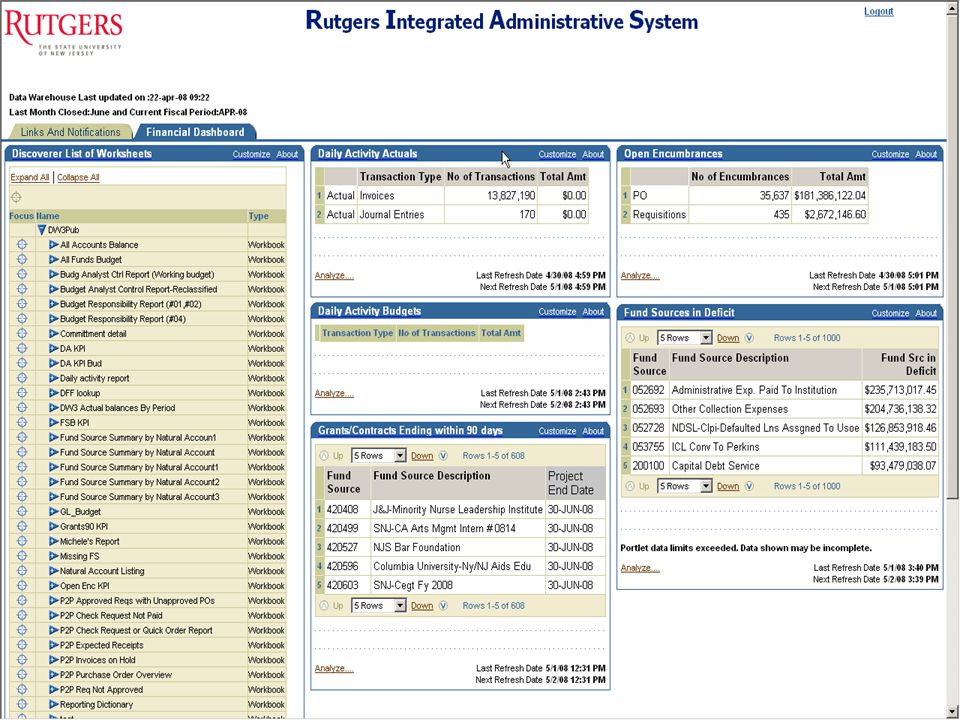Image resolution: width=960 pixels, height=720 pixels.
Task: Open P2P Approved Reqs with Unapproved POs row
Action: [148, 601]
